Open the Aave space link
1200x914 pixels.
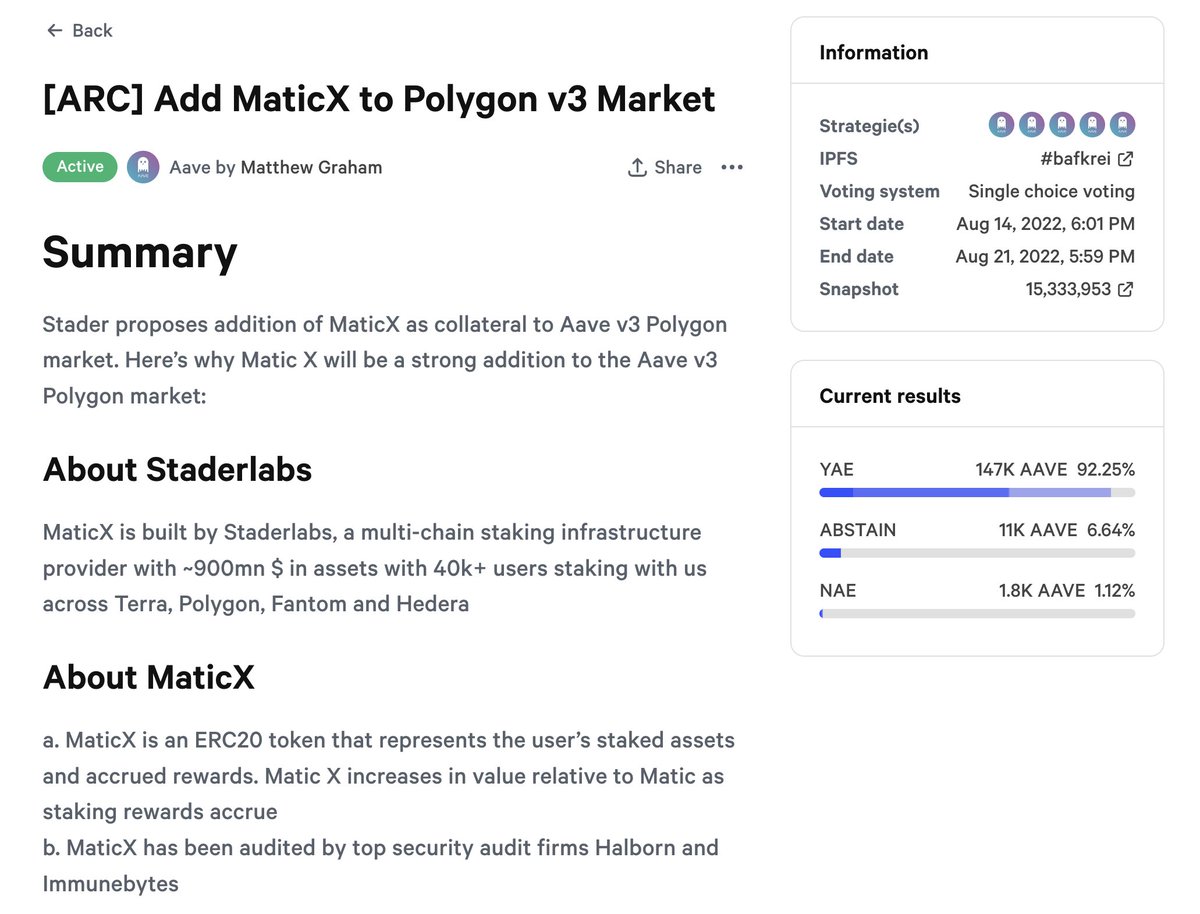[x=190, y=167]
